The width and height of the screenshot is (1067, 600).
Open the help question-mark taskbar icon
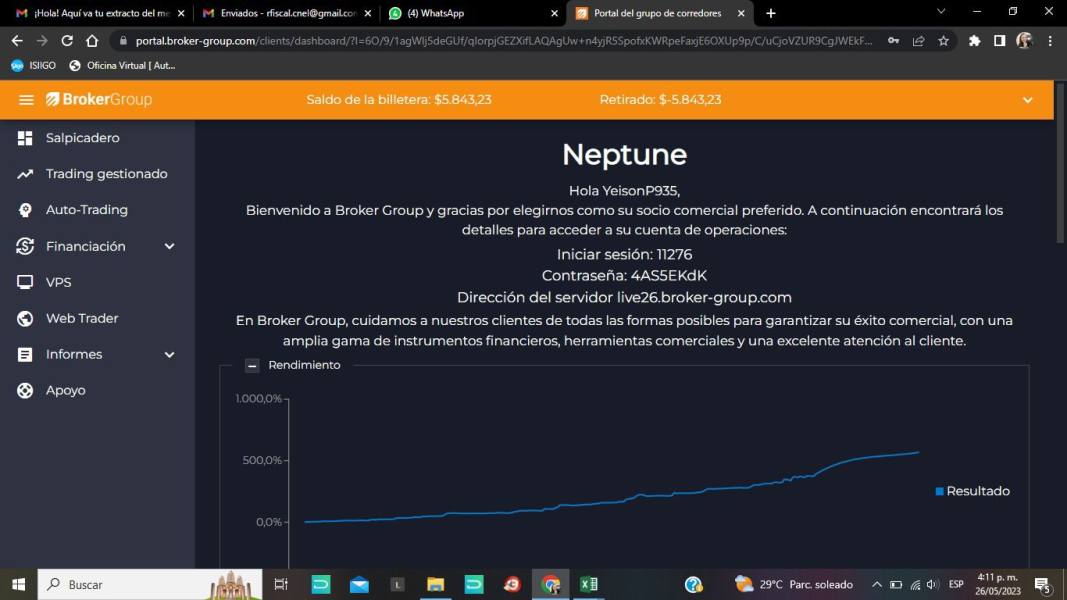(x=693, y=584)
